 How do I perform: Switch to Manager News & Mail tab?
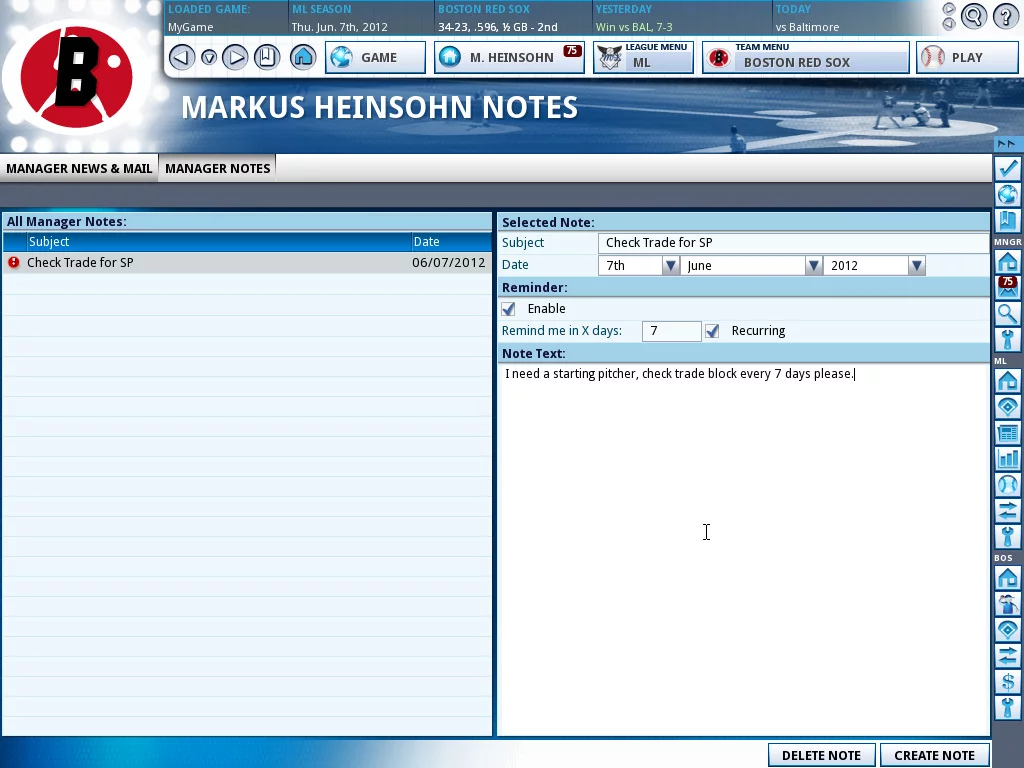79,168
